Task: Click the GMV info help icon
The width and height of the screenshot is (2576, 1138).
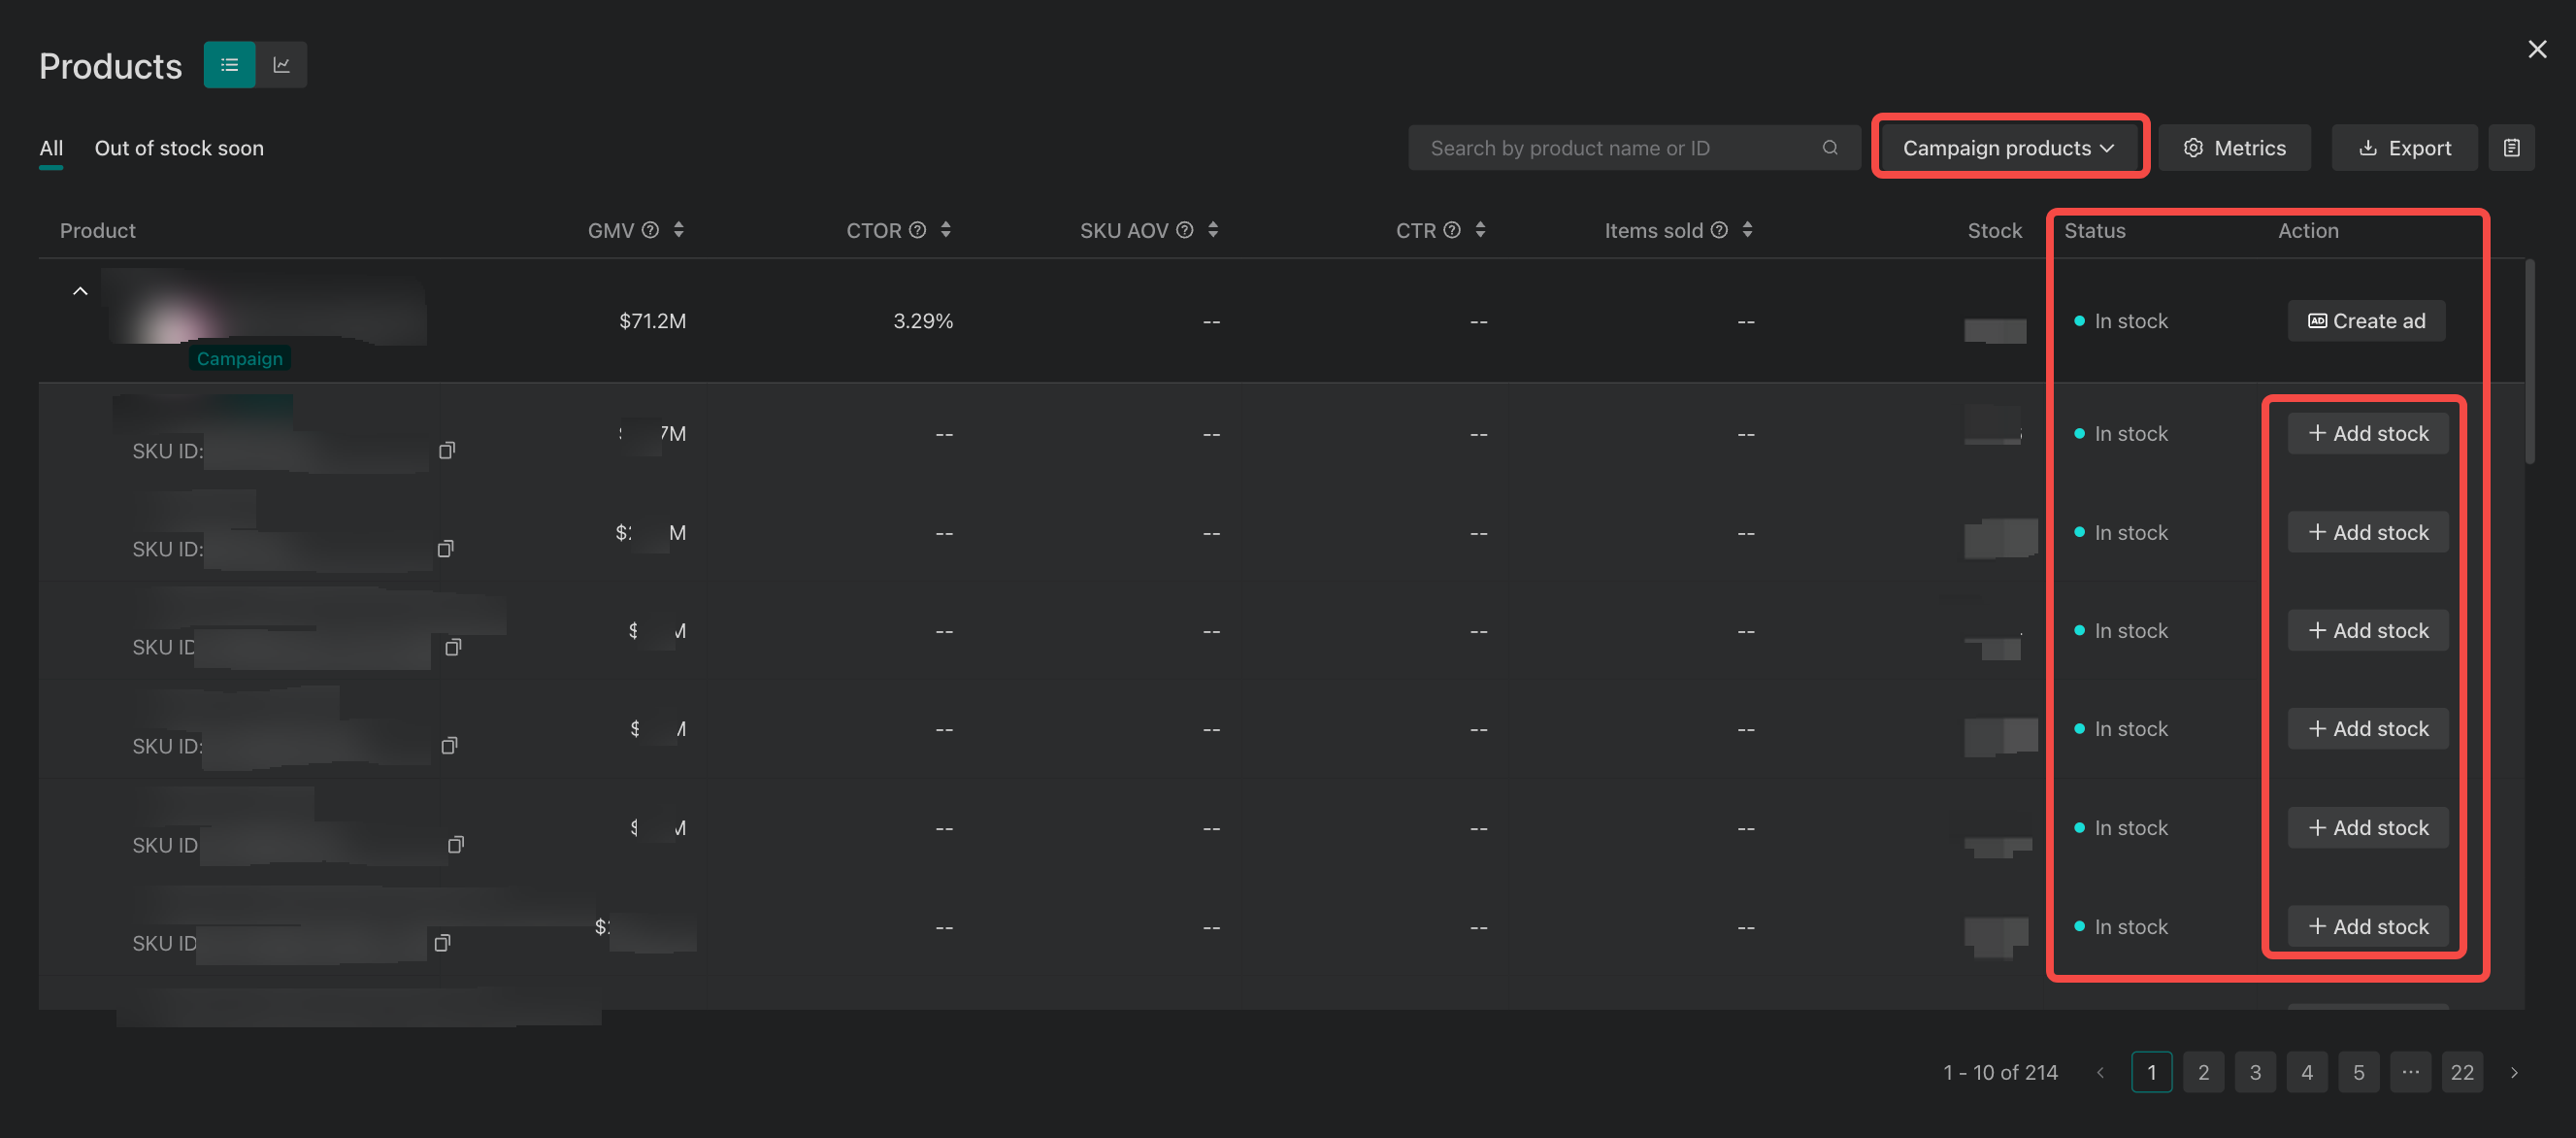Action: point(650,230)
